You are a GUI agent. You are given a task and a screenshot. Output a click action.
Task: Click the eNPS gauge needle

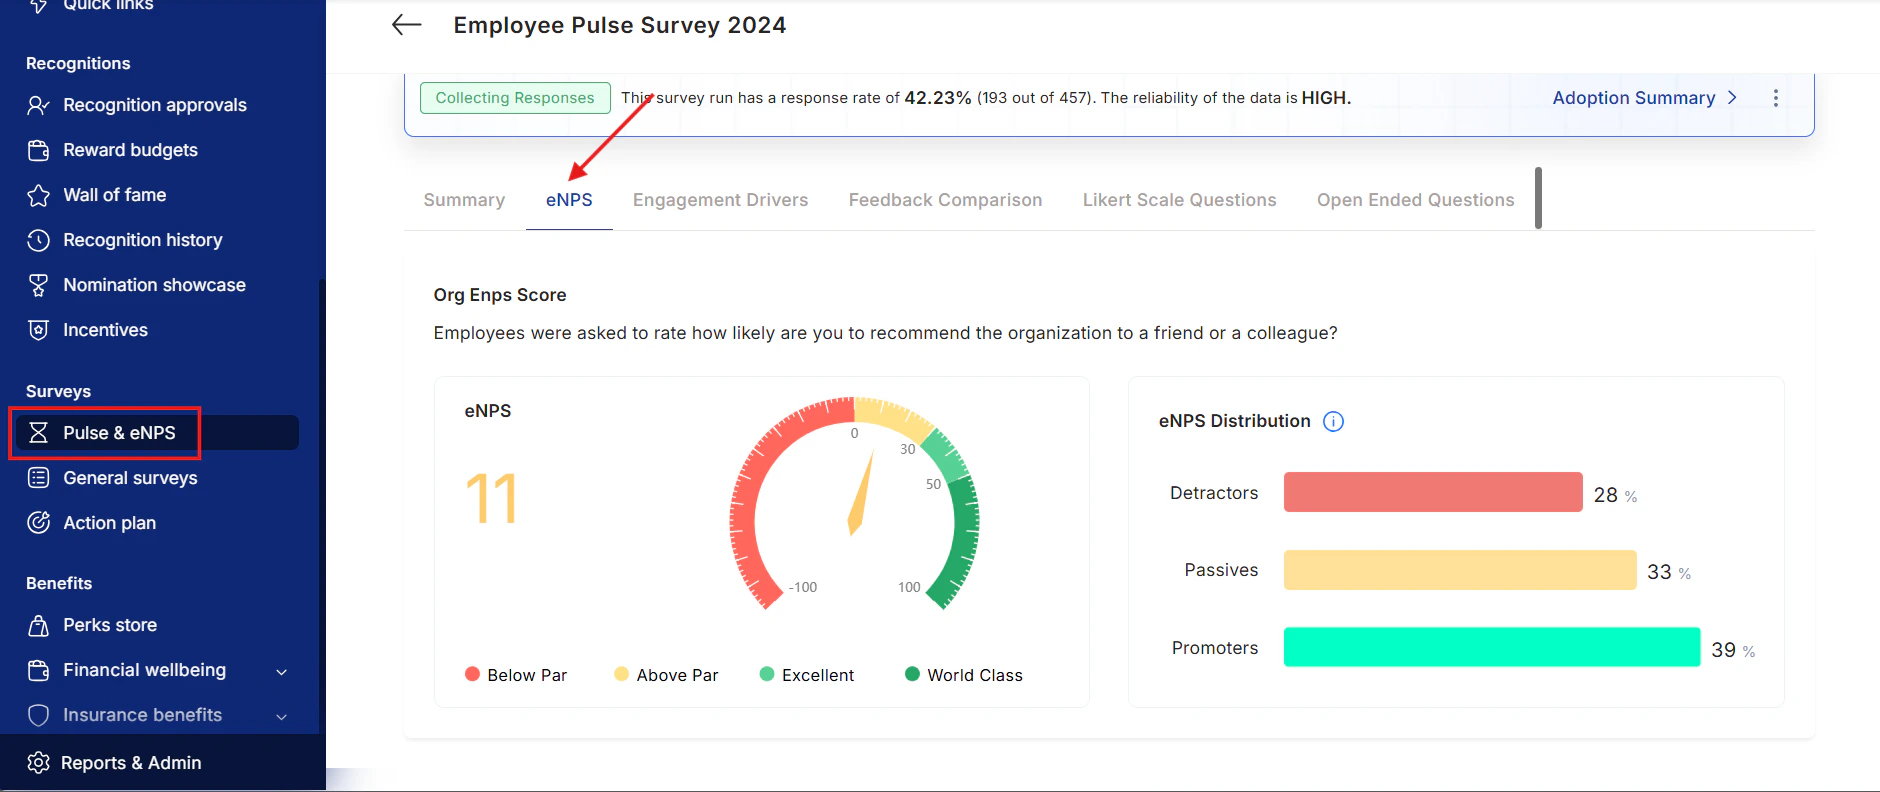(860, 492)
